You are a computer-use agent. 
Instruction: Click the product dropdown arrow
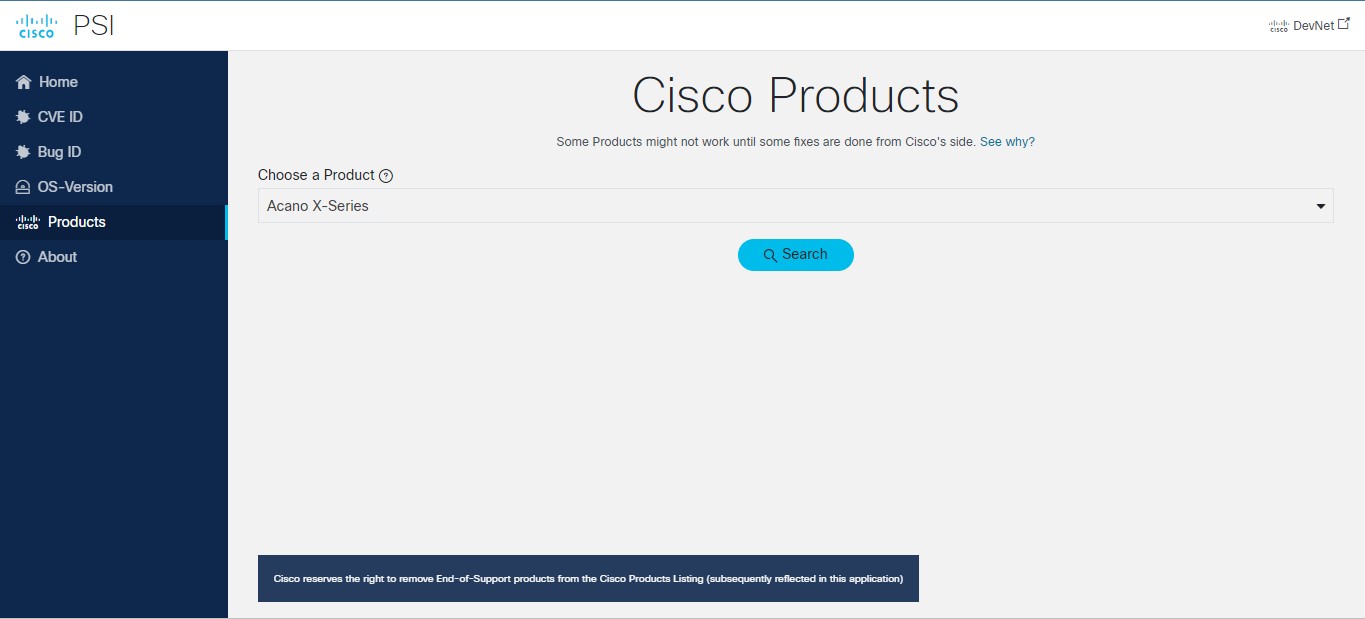tap(1321, 207)
